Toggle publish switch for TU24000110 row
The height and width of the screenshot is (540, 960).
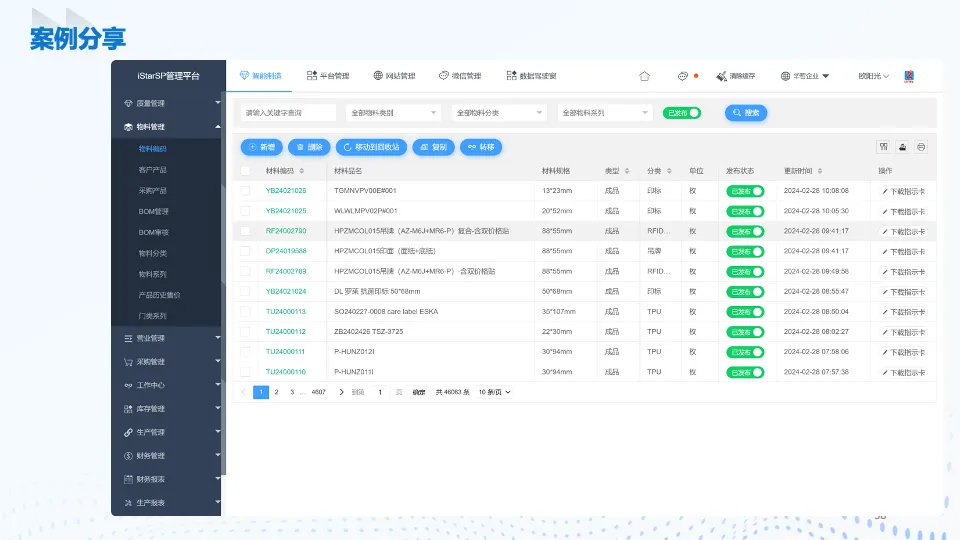pyautogui.click(x=745, y=372)
